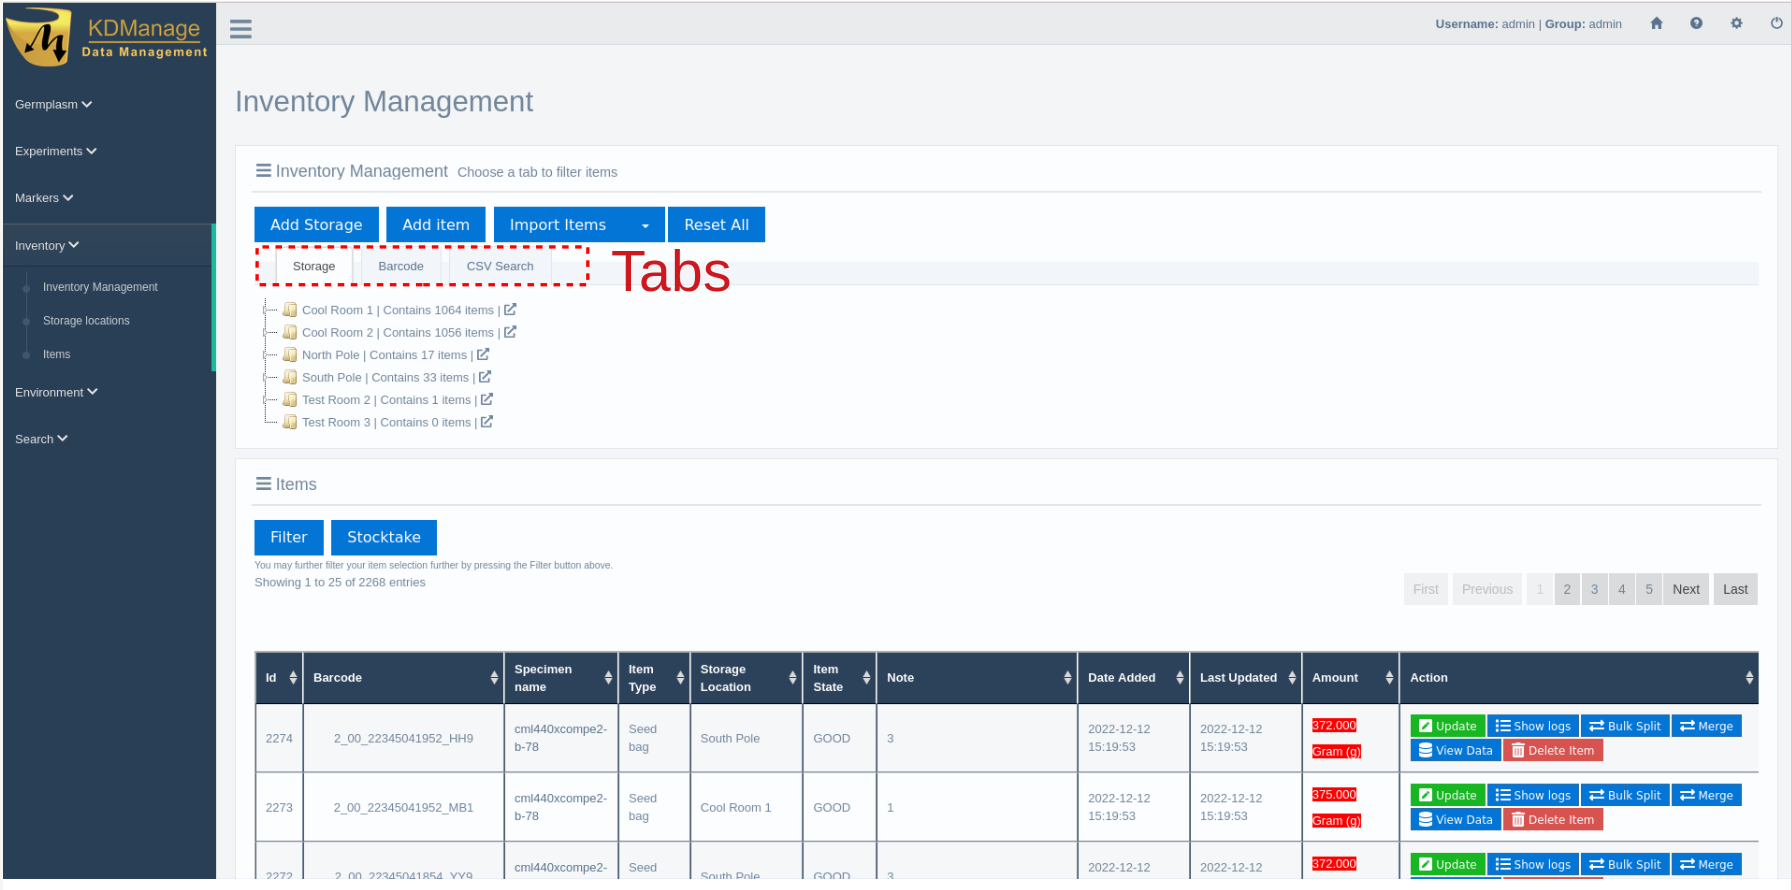Click the power logout icon

pos(1776,24)
